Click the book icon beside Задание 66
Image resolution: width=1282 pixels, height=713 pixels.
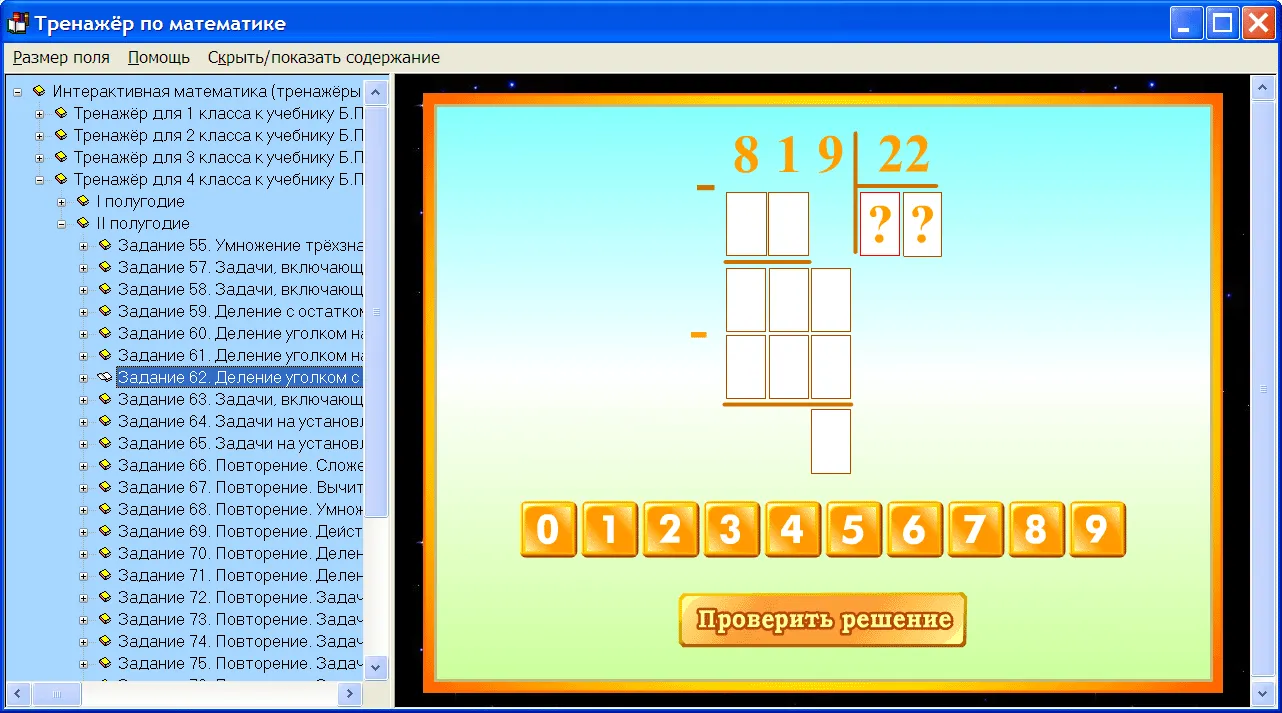pyautogui.click(x=105, y=465)
